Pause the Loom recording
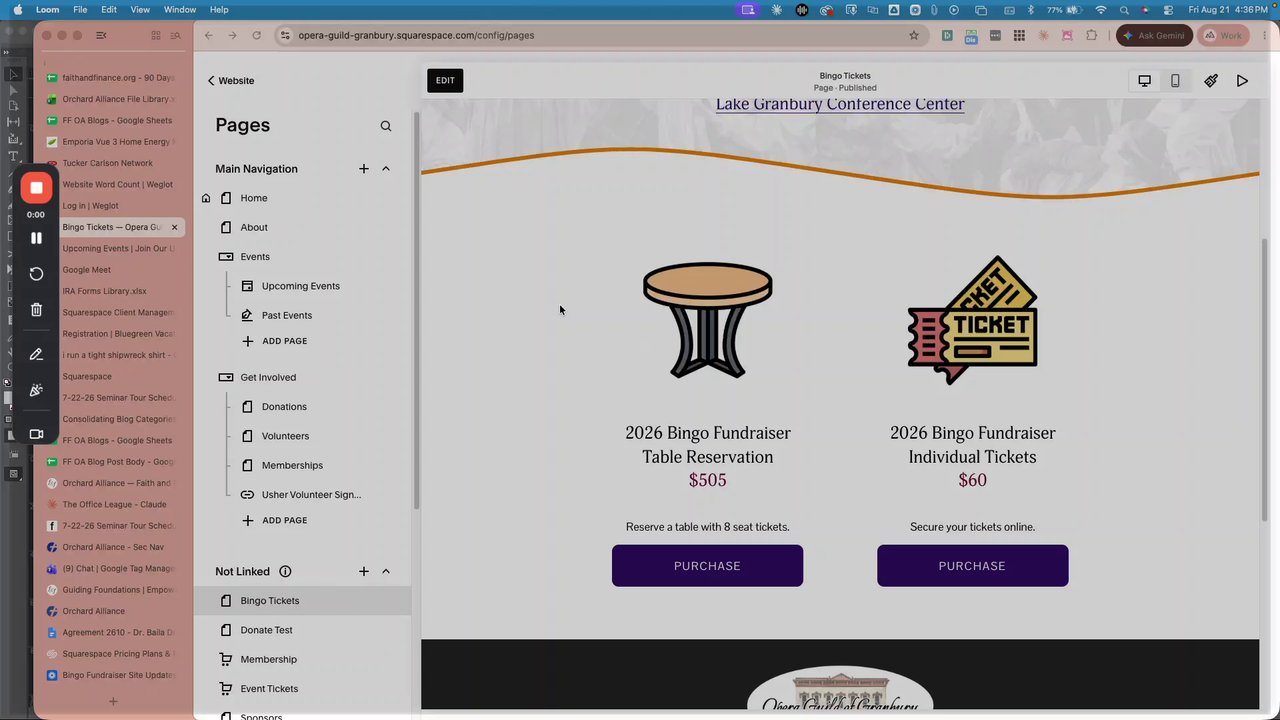 coord(36,238)
